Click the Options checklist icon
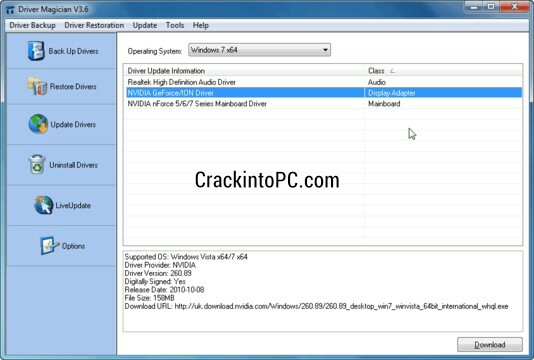 tap(49, 246)
